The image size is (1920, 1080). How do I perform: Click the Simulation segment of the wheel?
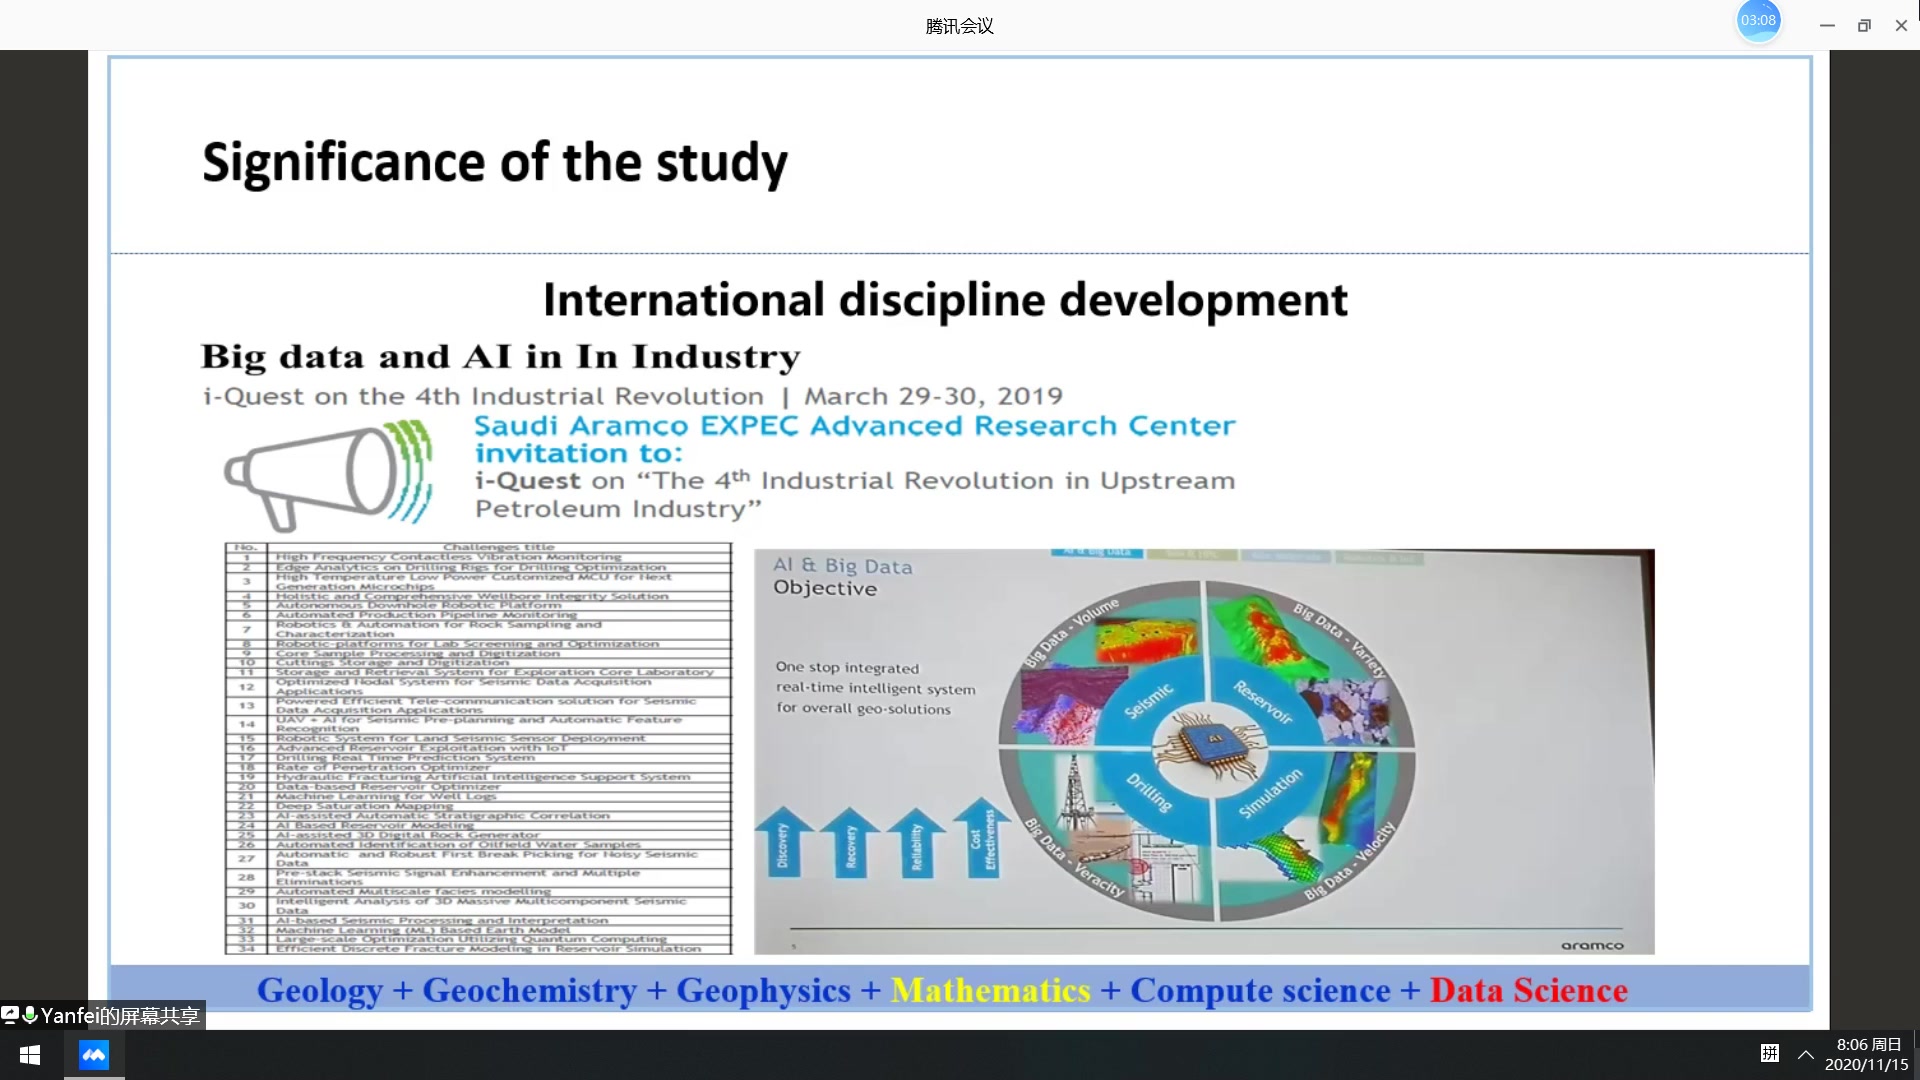coord(1271,793)
